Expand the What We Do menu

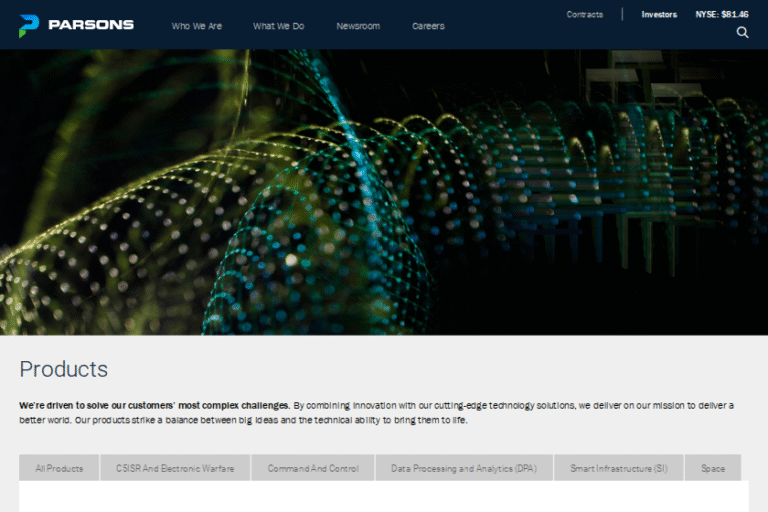(278, 26)
